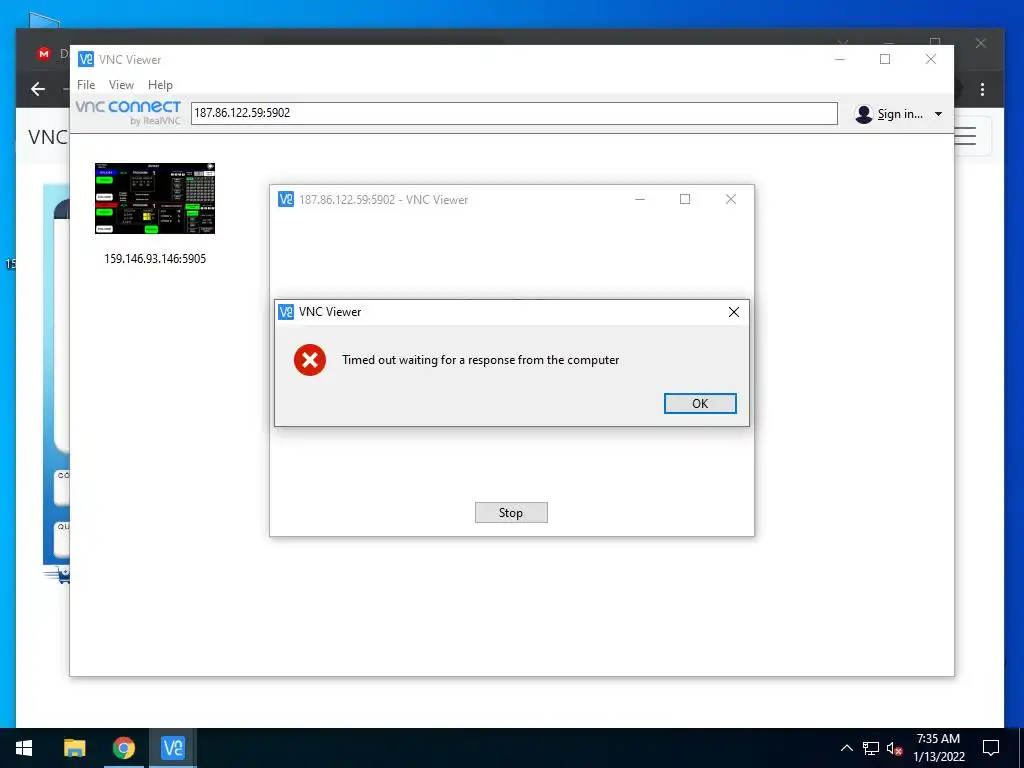Click the address field showing 187.86.122.59:5902
Viewport: 1024px width, 768px height.
click(514, 113)
